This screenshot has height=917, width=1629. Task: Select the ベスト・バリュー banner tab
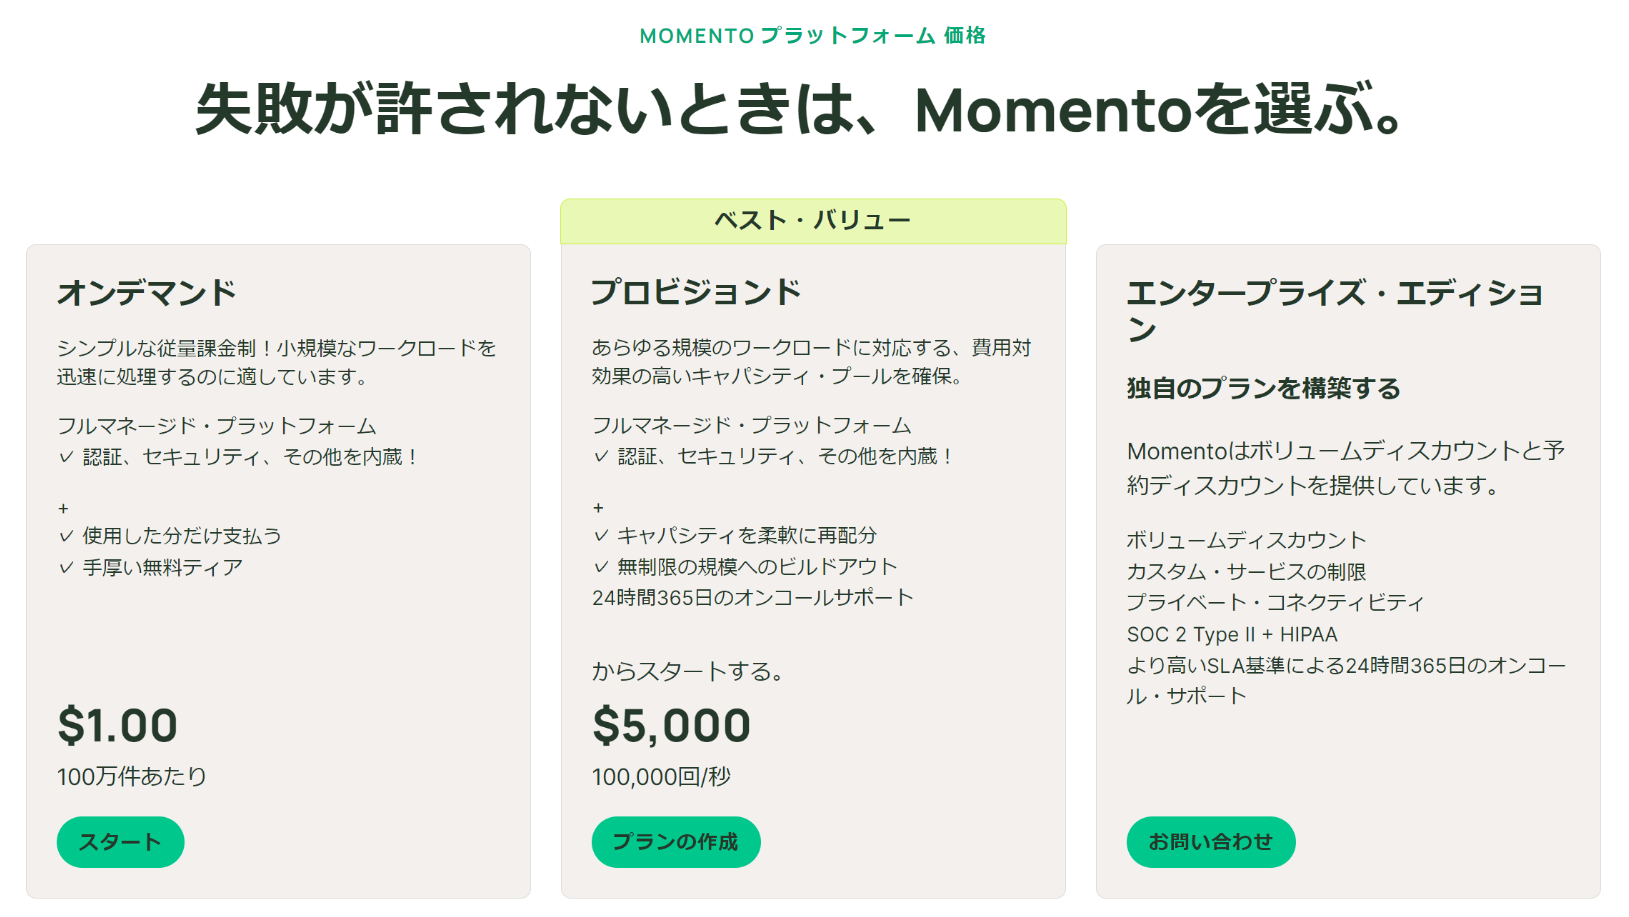(813, 221)
